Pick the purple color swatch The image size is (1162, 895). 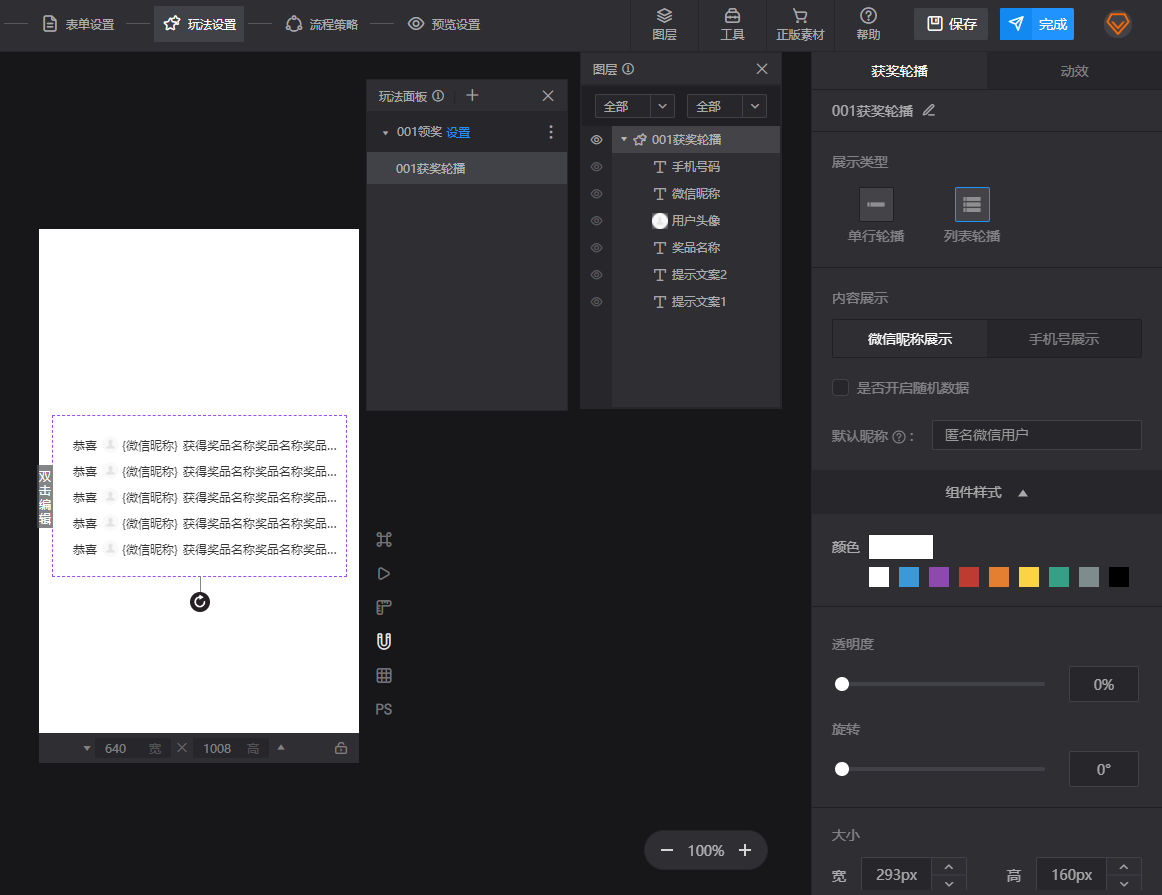click(939, 577)
